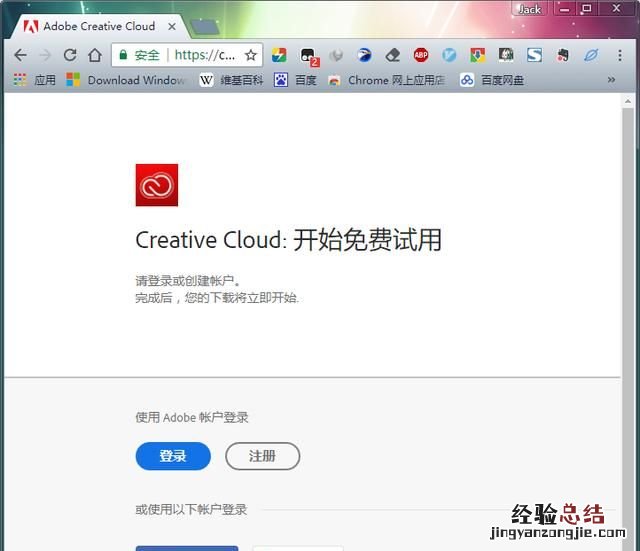The height and width of the screenshot is (551, 640).
Task: Reload the current page
Action: click(x=70, y=55)
